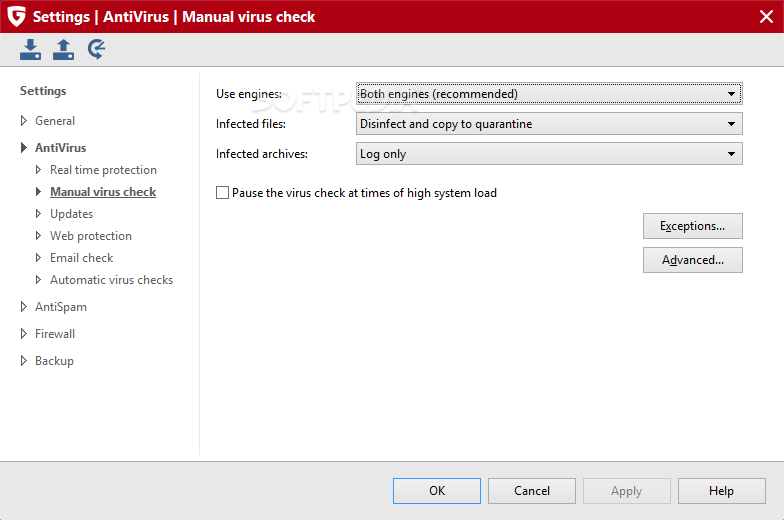784x520 pixels.
Task: Open the Infected files dropdown
Action: tap(549, 124)
